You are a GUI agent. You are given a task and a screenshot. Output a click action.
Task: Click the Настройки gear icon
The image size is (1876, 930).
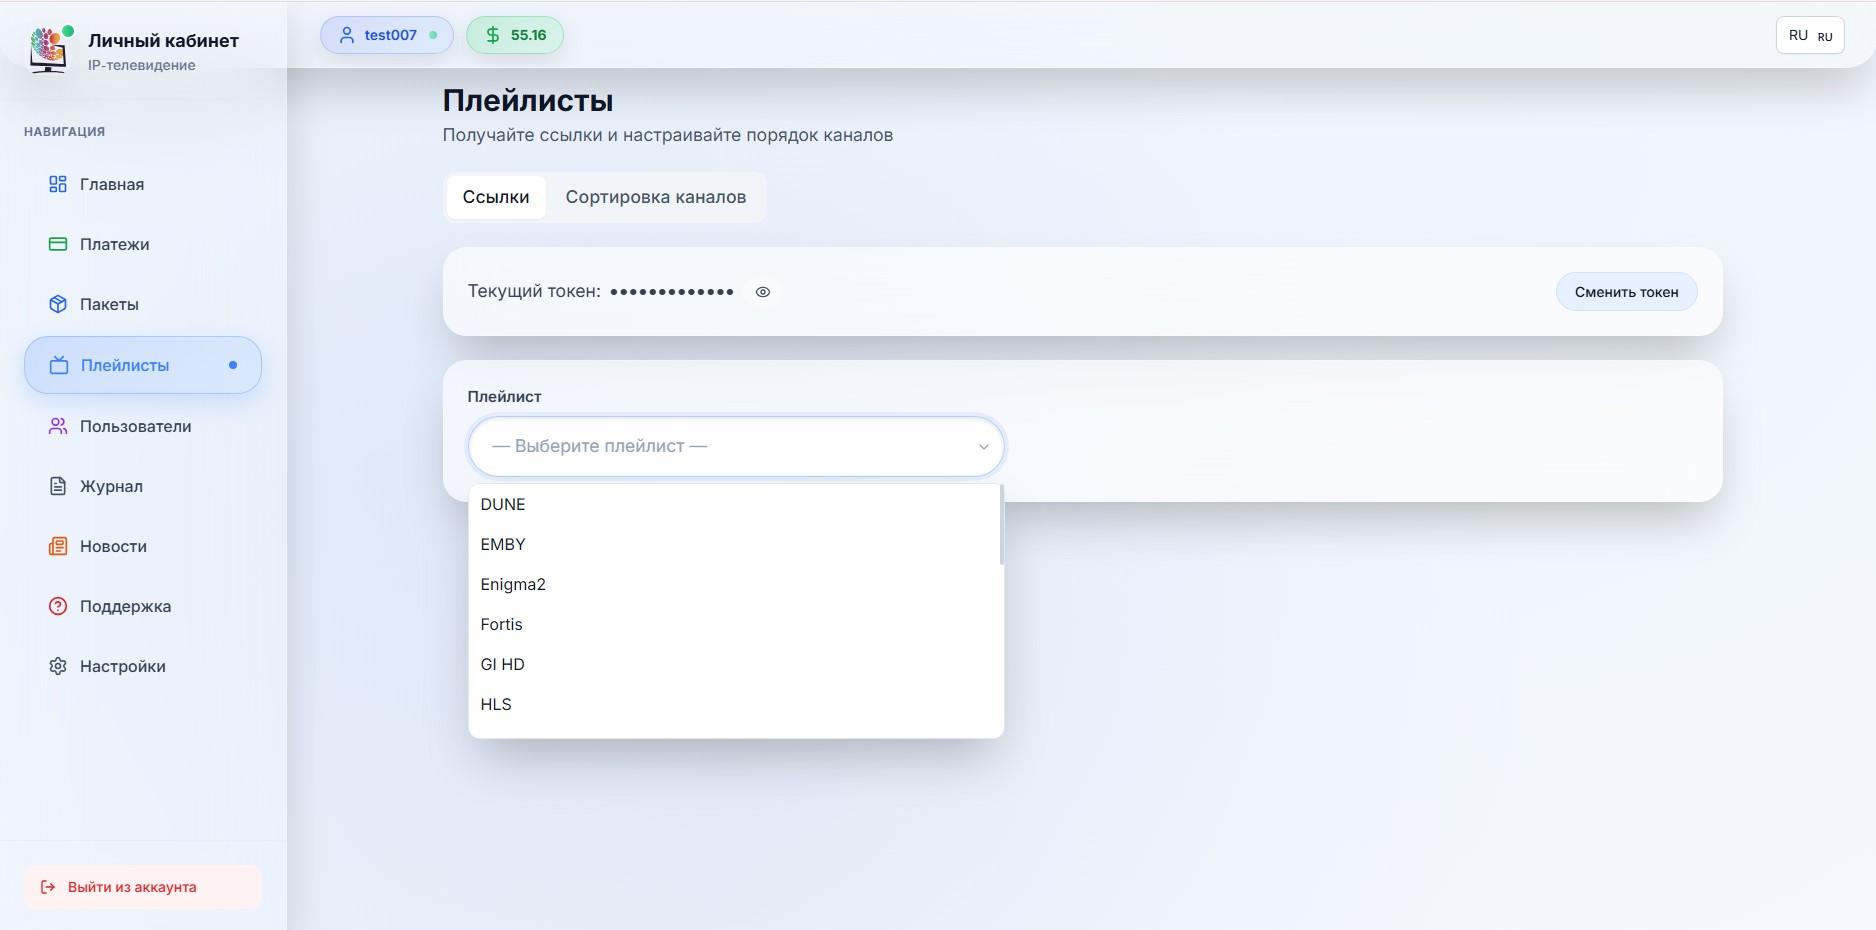pyautogui.click(x=58, y=666)
